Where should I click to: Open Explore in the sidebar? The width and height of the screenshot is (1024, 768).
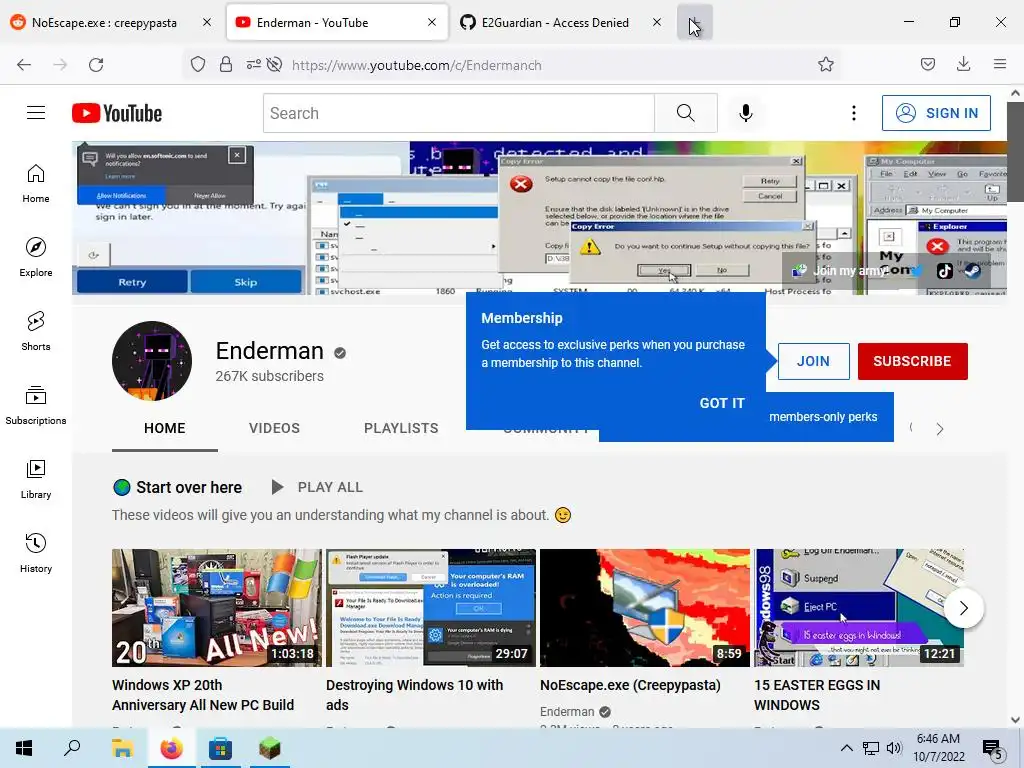36,257
